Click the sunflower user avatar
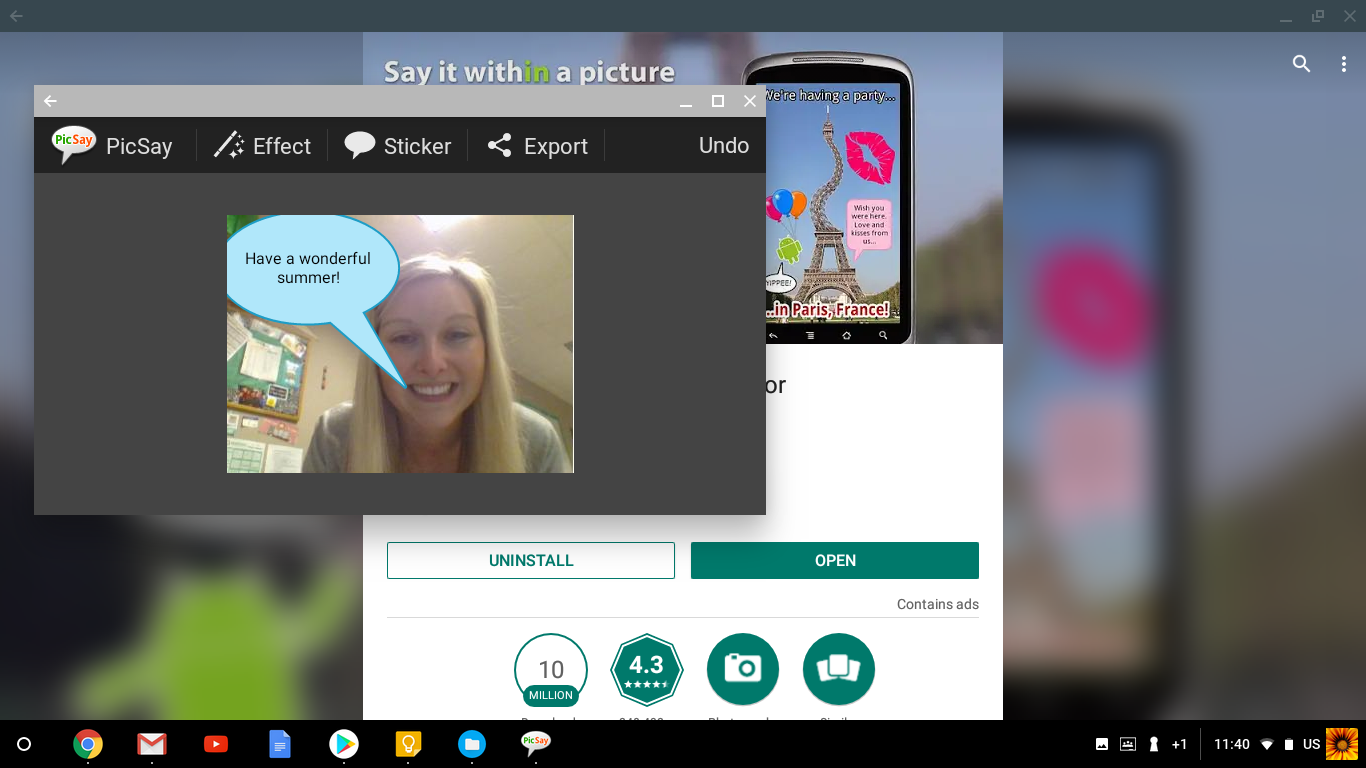The width and height of the screenshot is (1366, 768). tap(1342, 744)
